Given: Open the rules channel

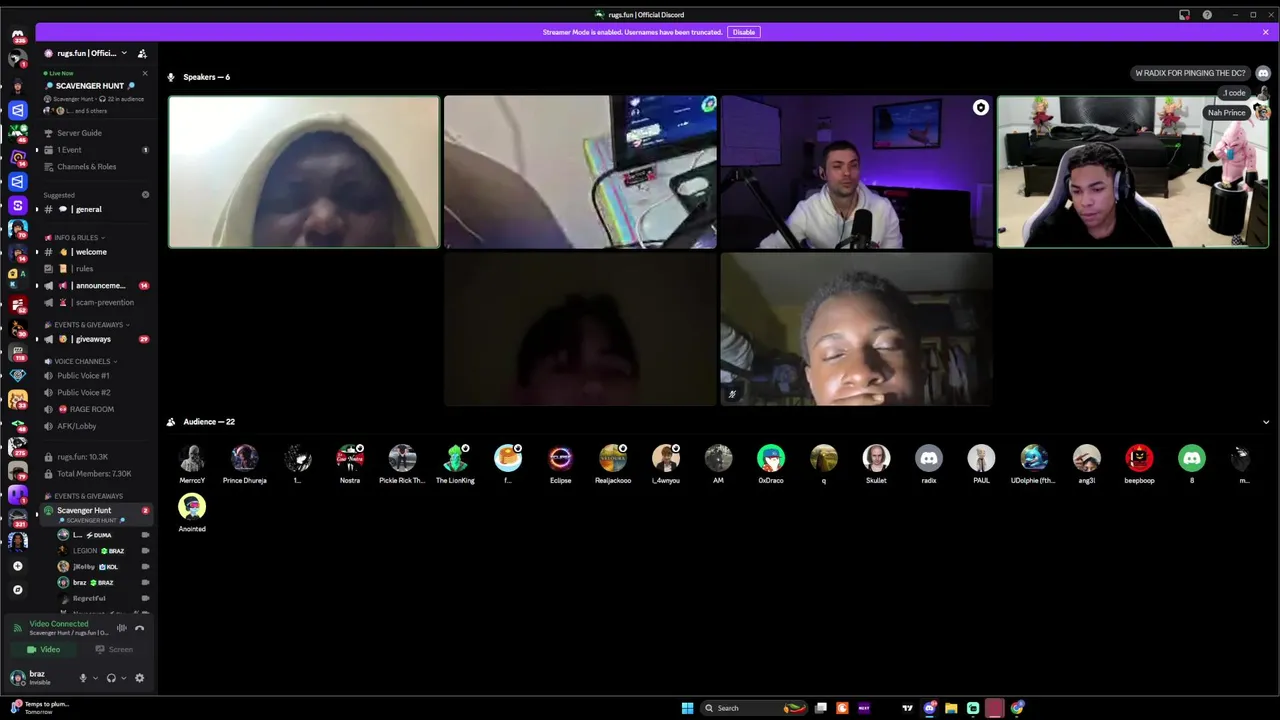Looking at the screenshot, I should coord(96,268).
